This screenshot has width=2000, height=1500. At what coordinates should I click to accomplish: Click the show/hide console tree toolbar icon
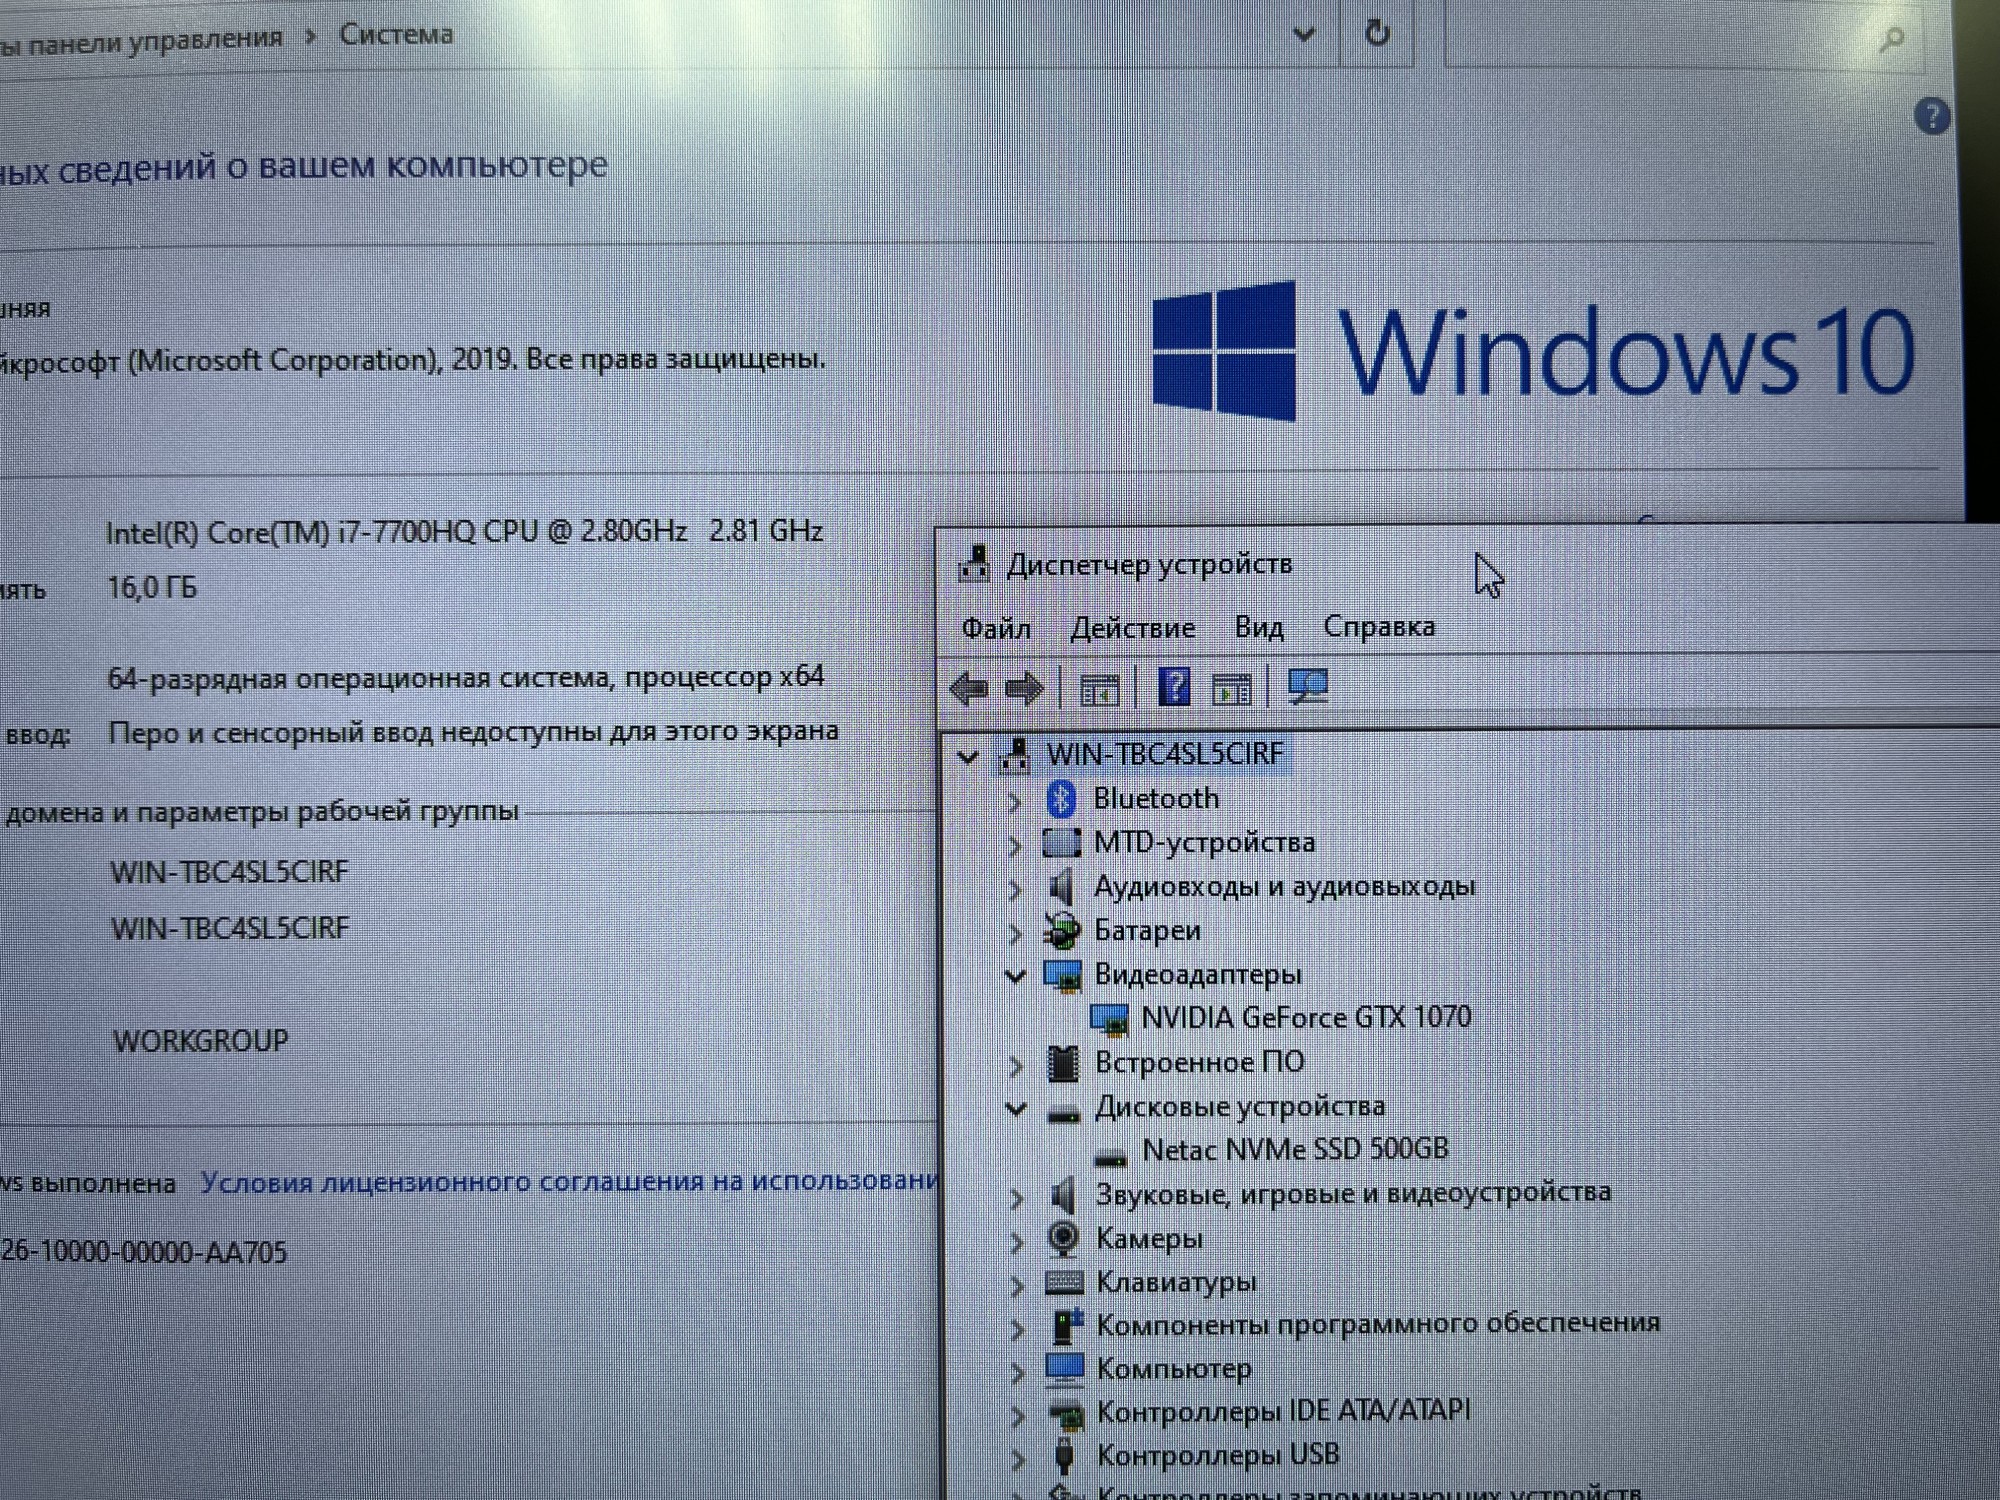pos(1099,690)
